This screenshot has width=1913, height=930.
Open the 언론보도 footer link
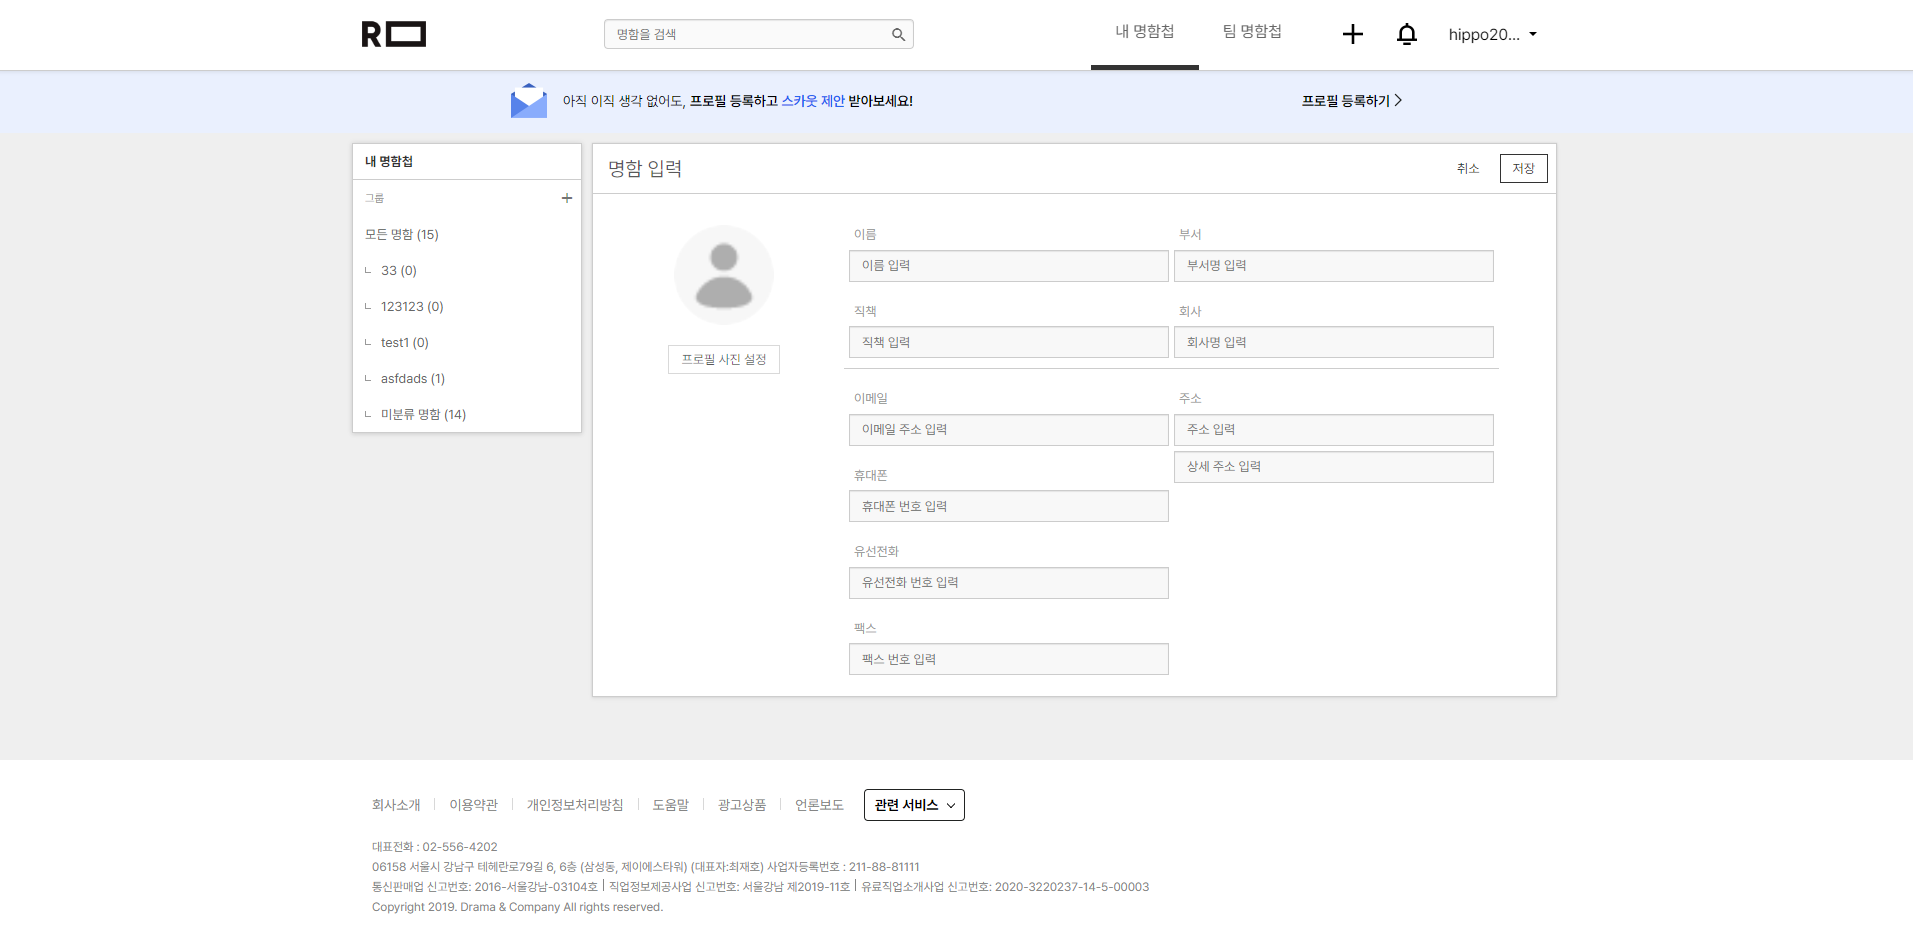[x=819, y=805]
